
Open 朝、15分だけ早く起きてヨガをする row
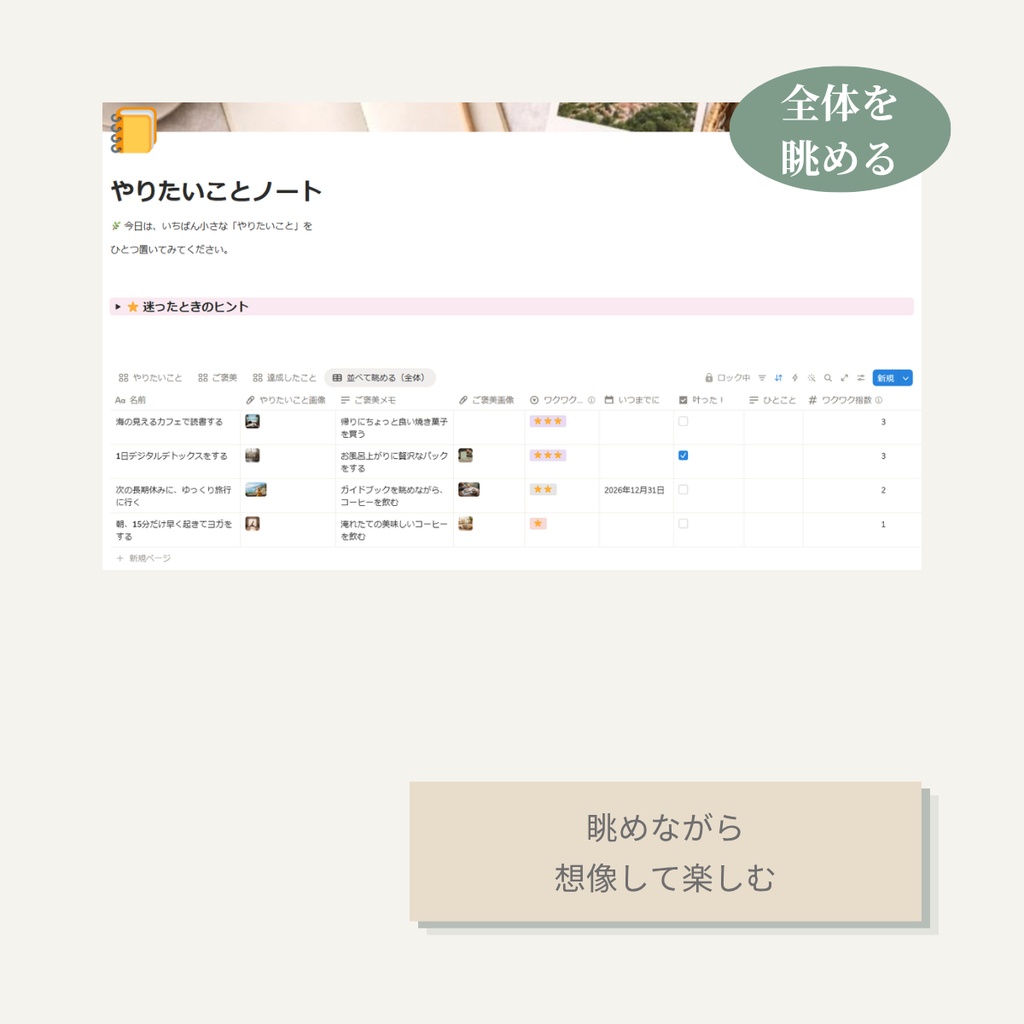pos(174,530)
